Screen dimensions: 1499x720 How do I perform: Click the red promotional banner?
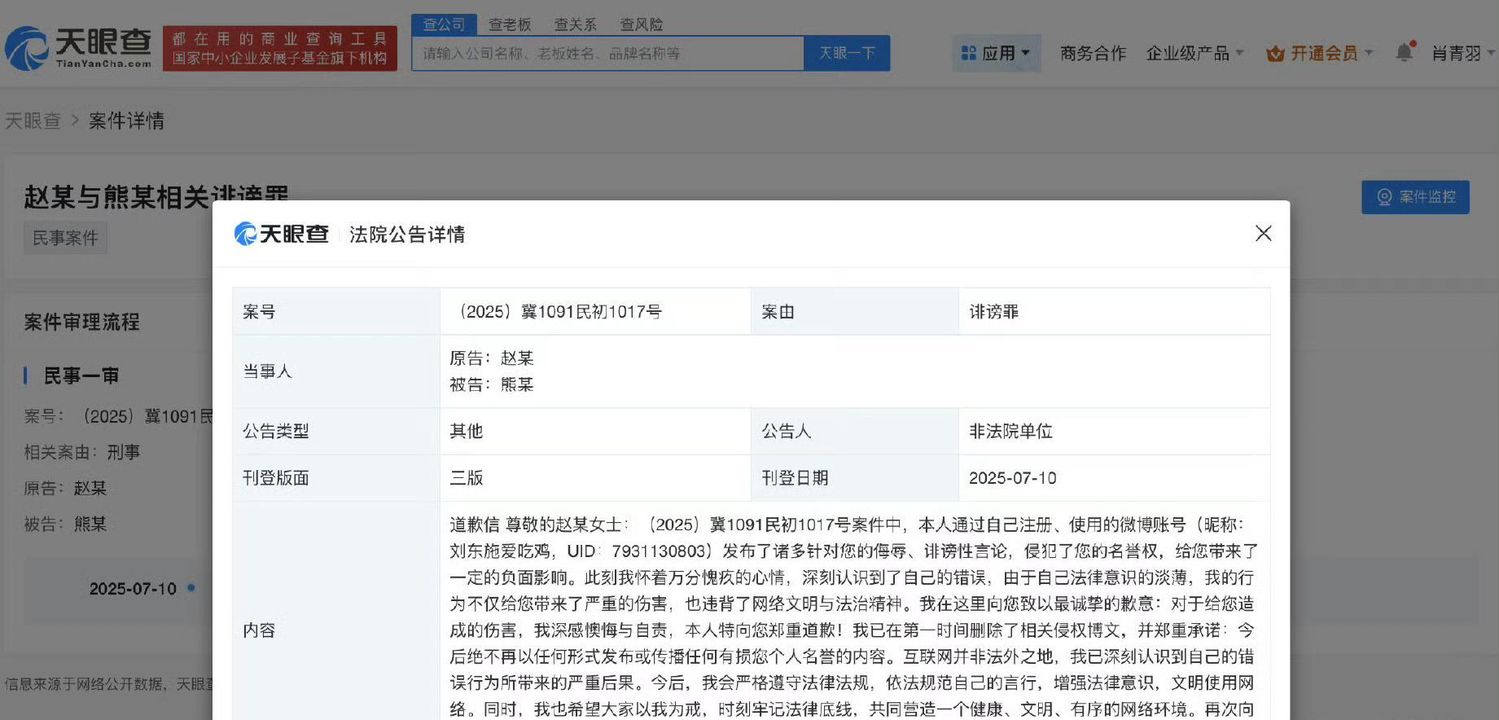[280, 48]
